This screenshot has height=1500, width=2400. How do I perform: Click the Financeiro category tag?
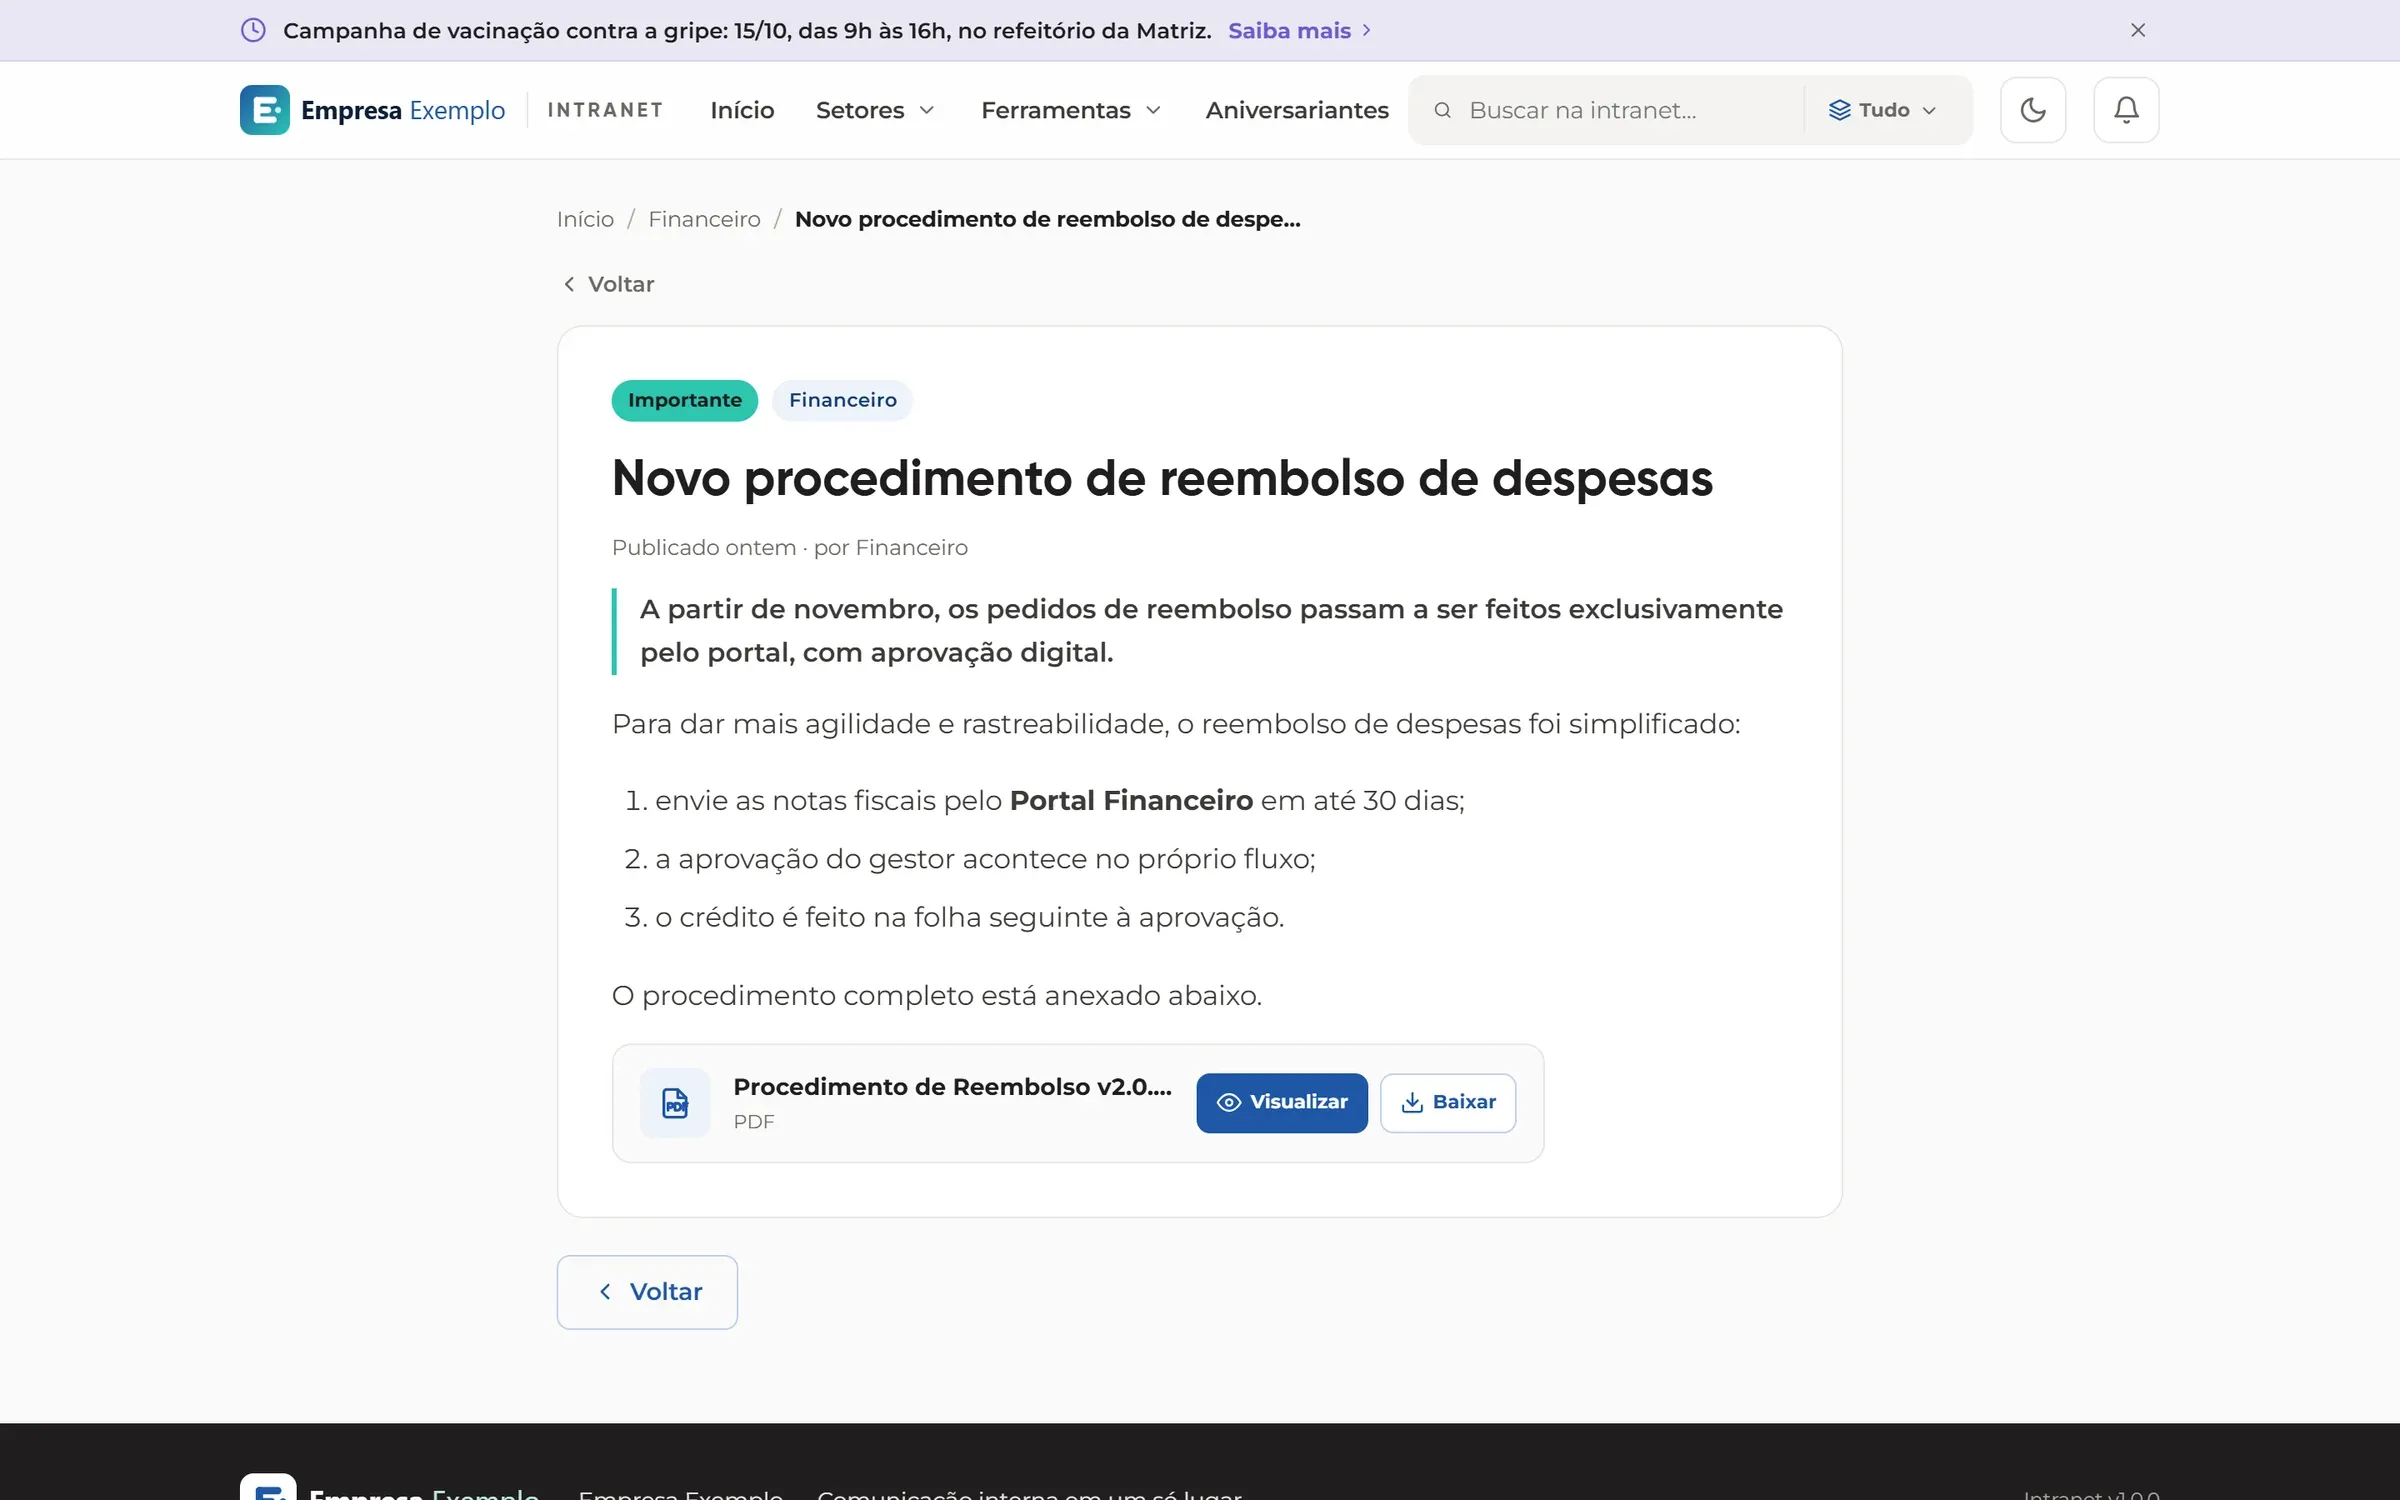click(842, 400)
